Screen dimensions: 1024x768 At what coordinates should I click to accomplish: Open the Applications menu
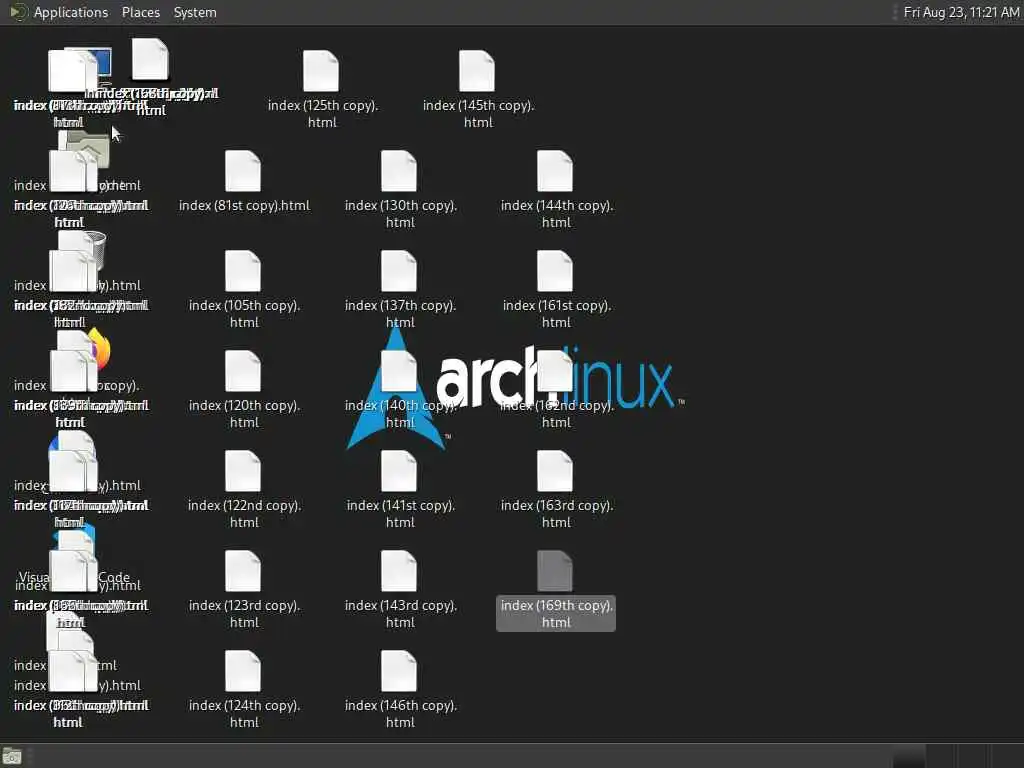coord(71,12)
